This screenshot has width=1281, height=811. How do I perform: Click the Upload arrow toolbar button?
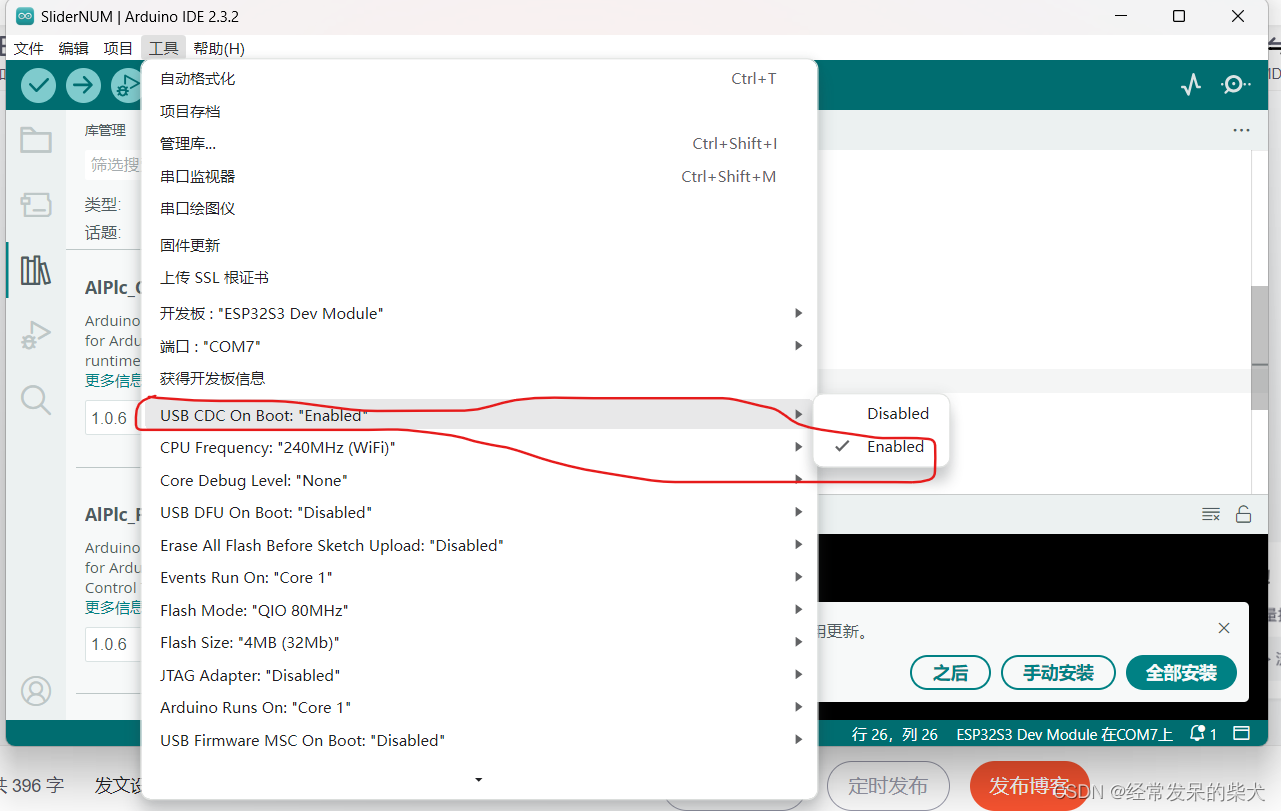tap(84, 85)
